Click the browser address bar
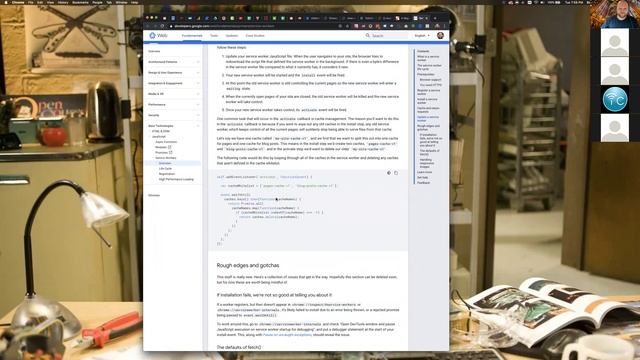This screenshot has width=640, height=360. click(x=253, y=26)
